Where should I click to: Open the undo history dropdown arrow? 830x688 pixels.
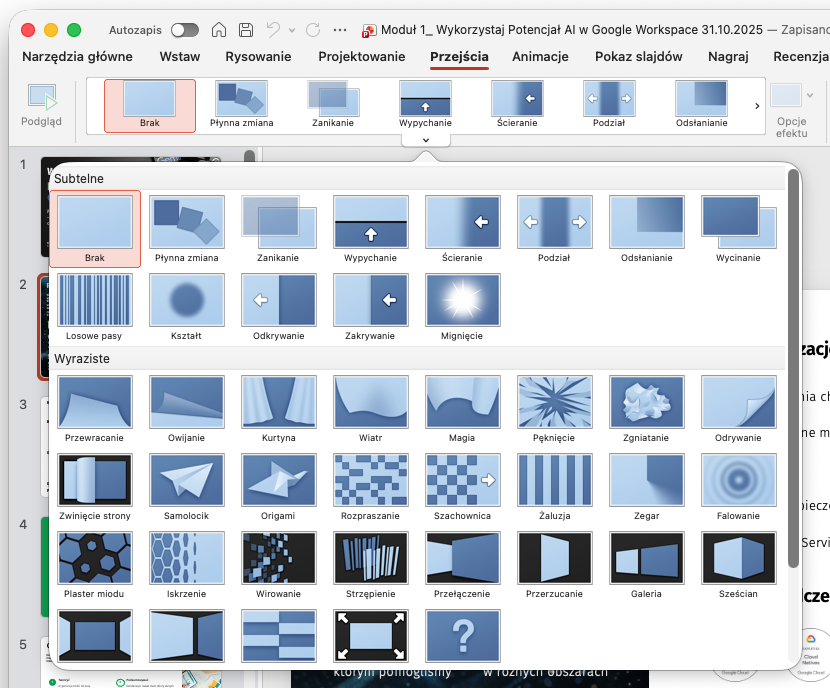click(292, 30)
